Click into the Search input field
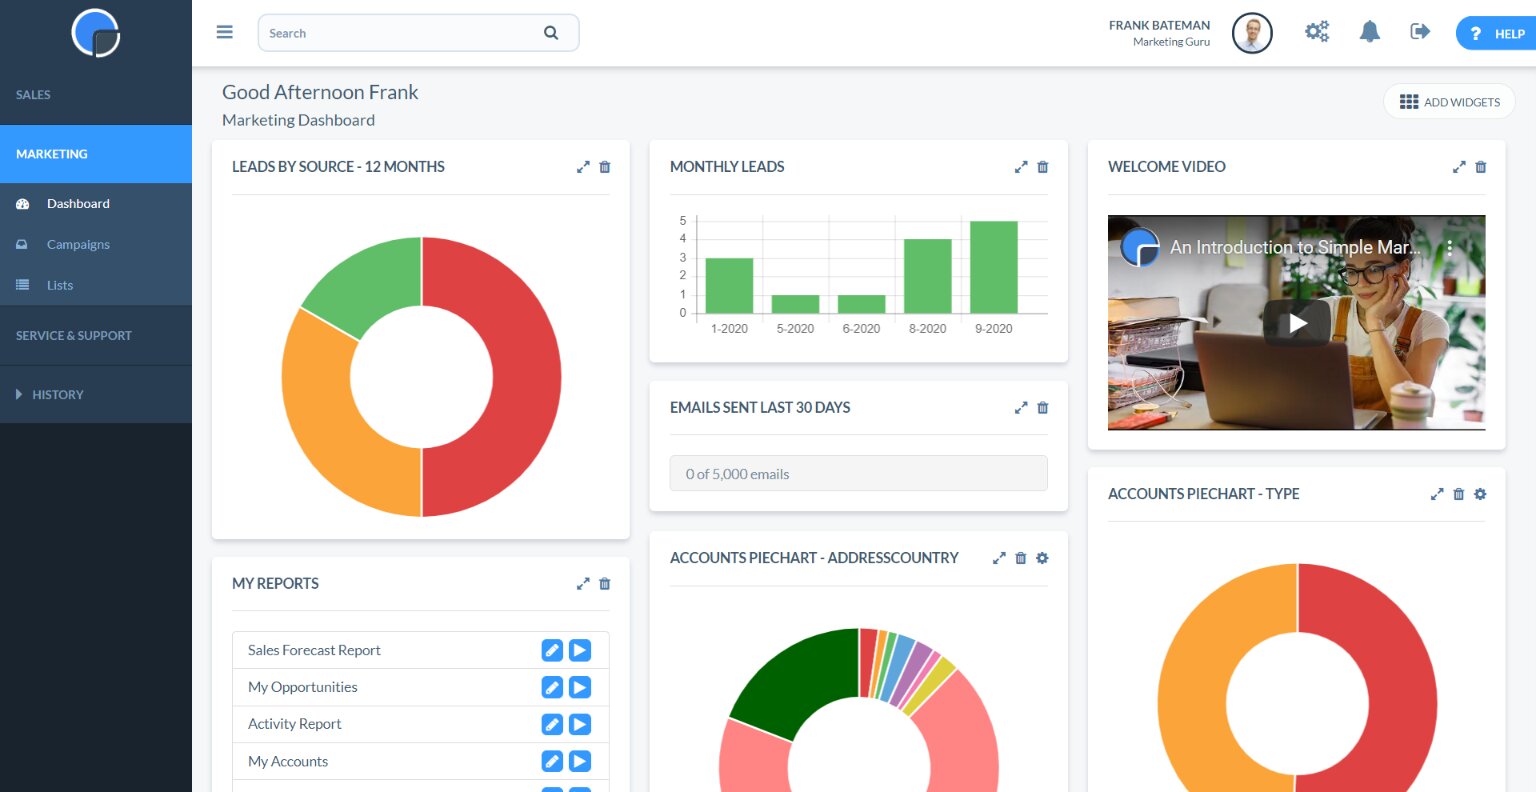This screenshot has width=1536, height=792. point(400,33)
